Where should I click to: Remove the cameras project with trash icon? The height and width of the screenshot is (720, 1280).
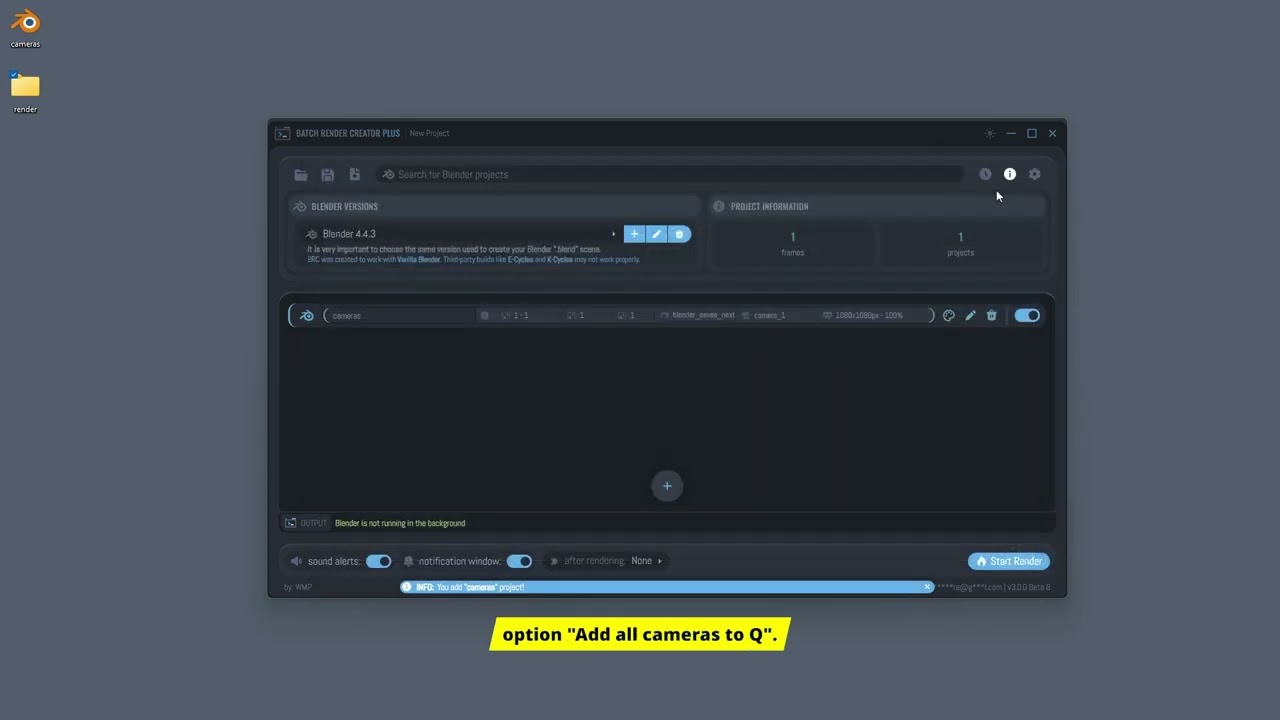(x=992, y=315)
